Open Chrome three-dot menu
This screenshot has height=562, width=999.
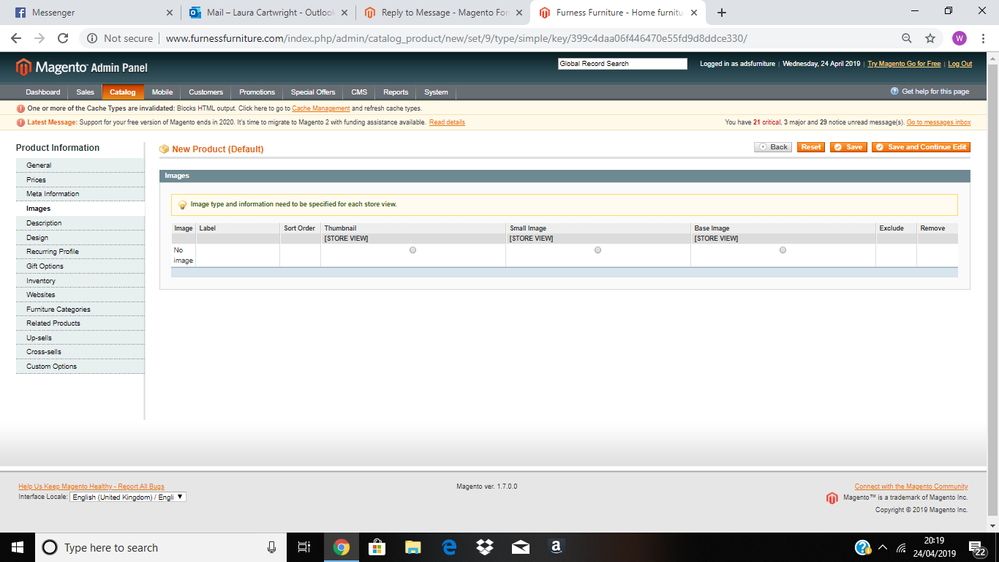click(x=983, y=38)
